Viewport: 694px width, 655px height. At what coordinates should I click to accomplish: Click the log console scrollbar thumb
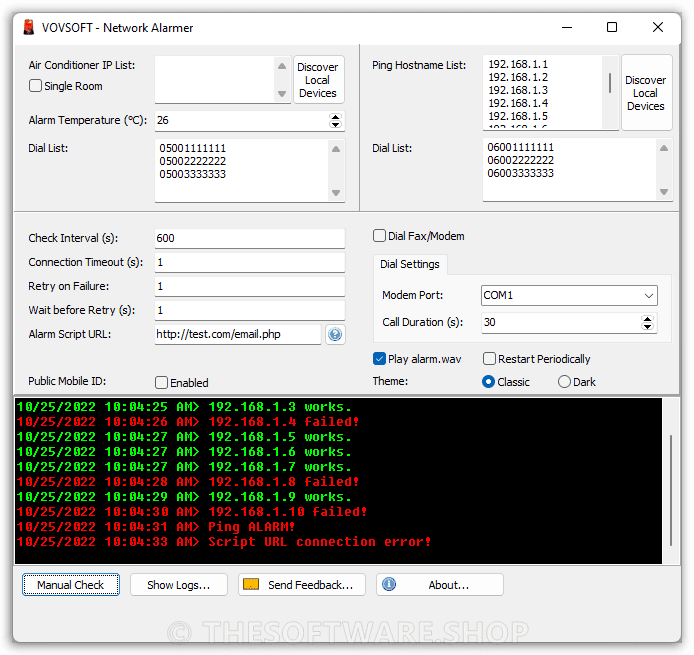click(x=671, y=490)
